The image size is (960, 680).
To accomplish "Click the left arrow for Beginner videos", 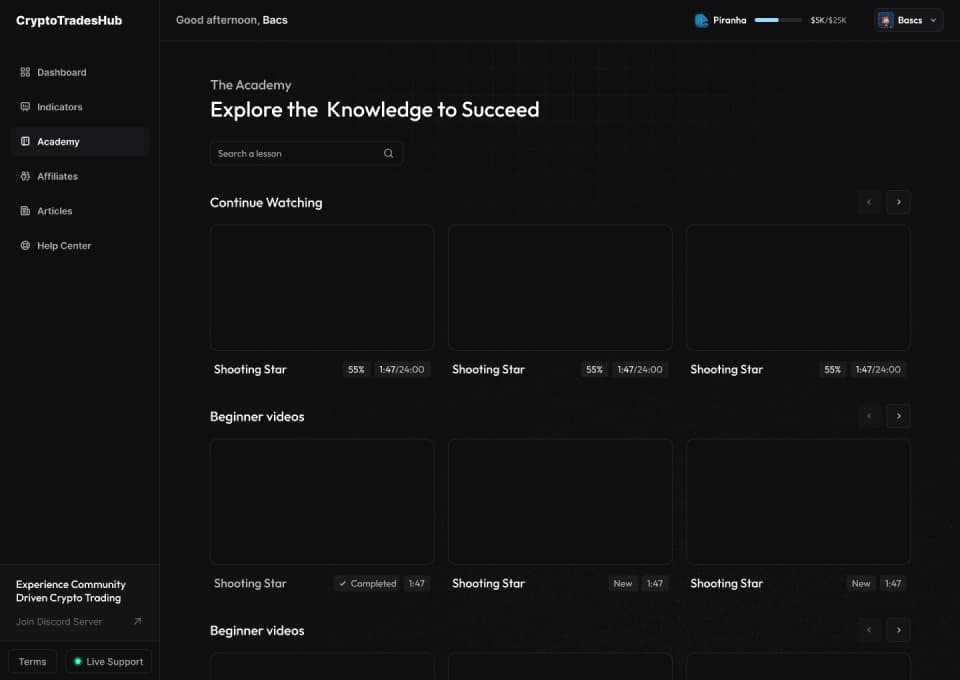I will click(868, 416).
